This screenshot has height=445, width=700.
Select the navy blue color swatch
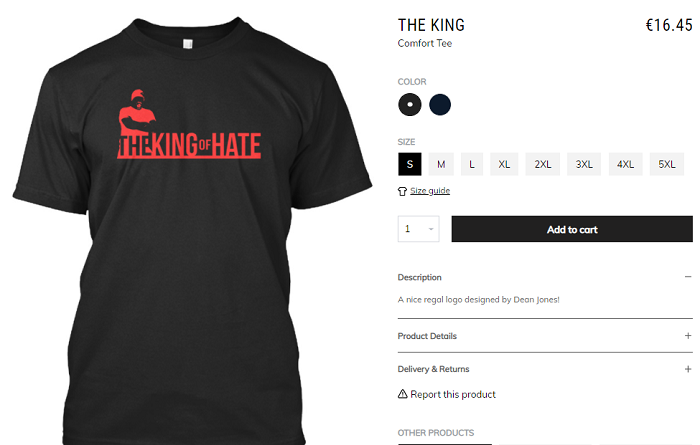coord(440,104)
